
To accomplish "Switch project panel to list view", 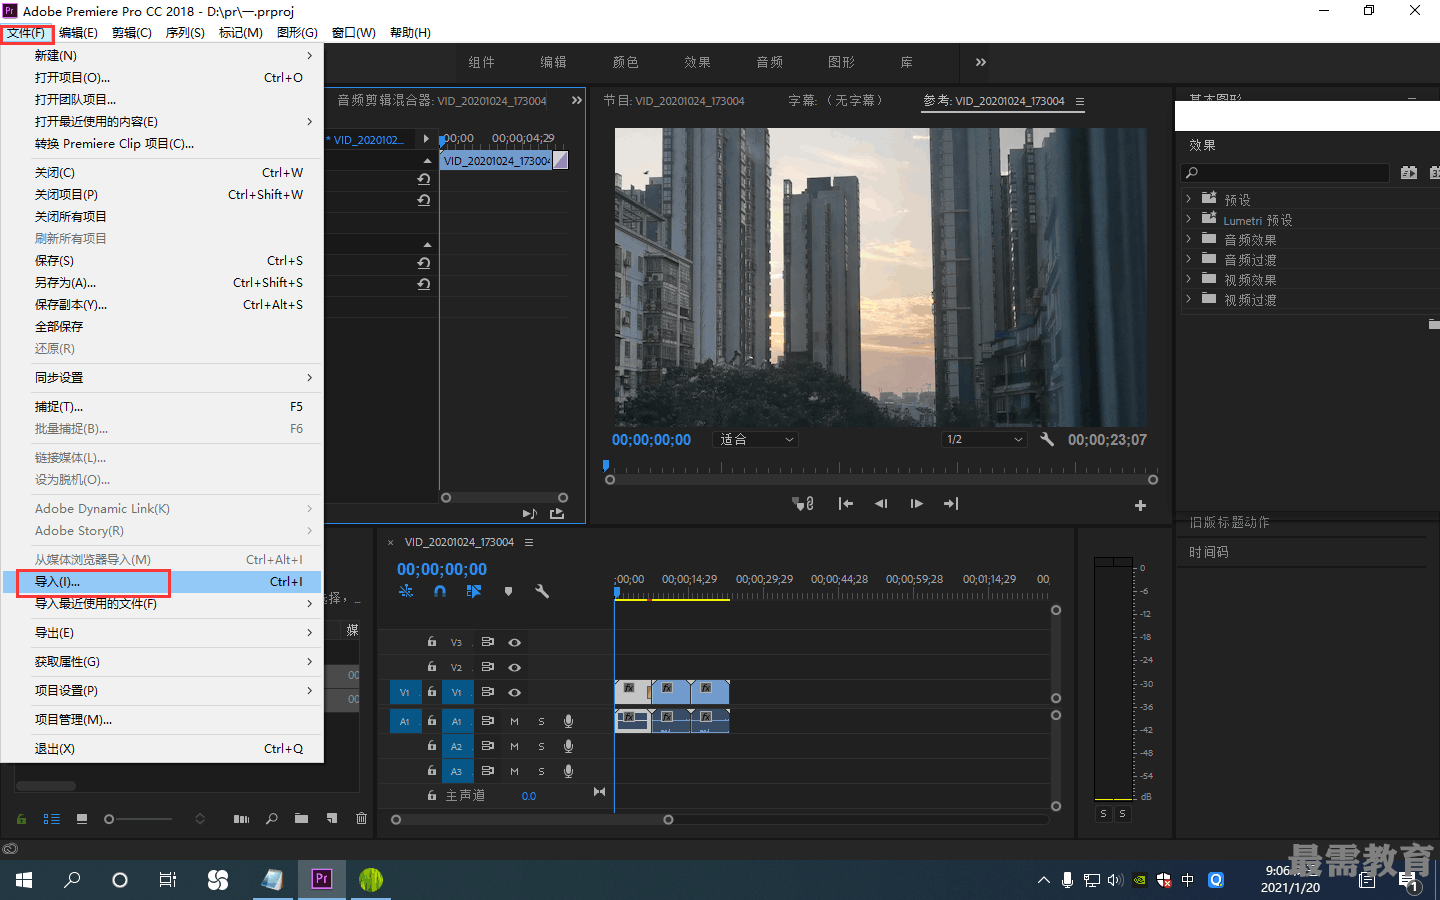I will point(52,818).
